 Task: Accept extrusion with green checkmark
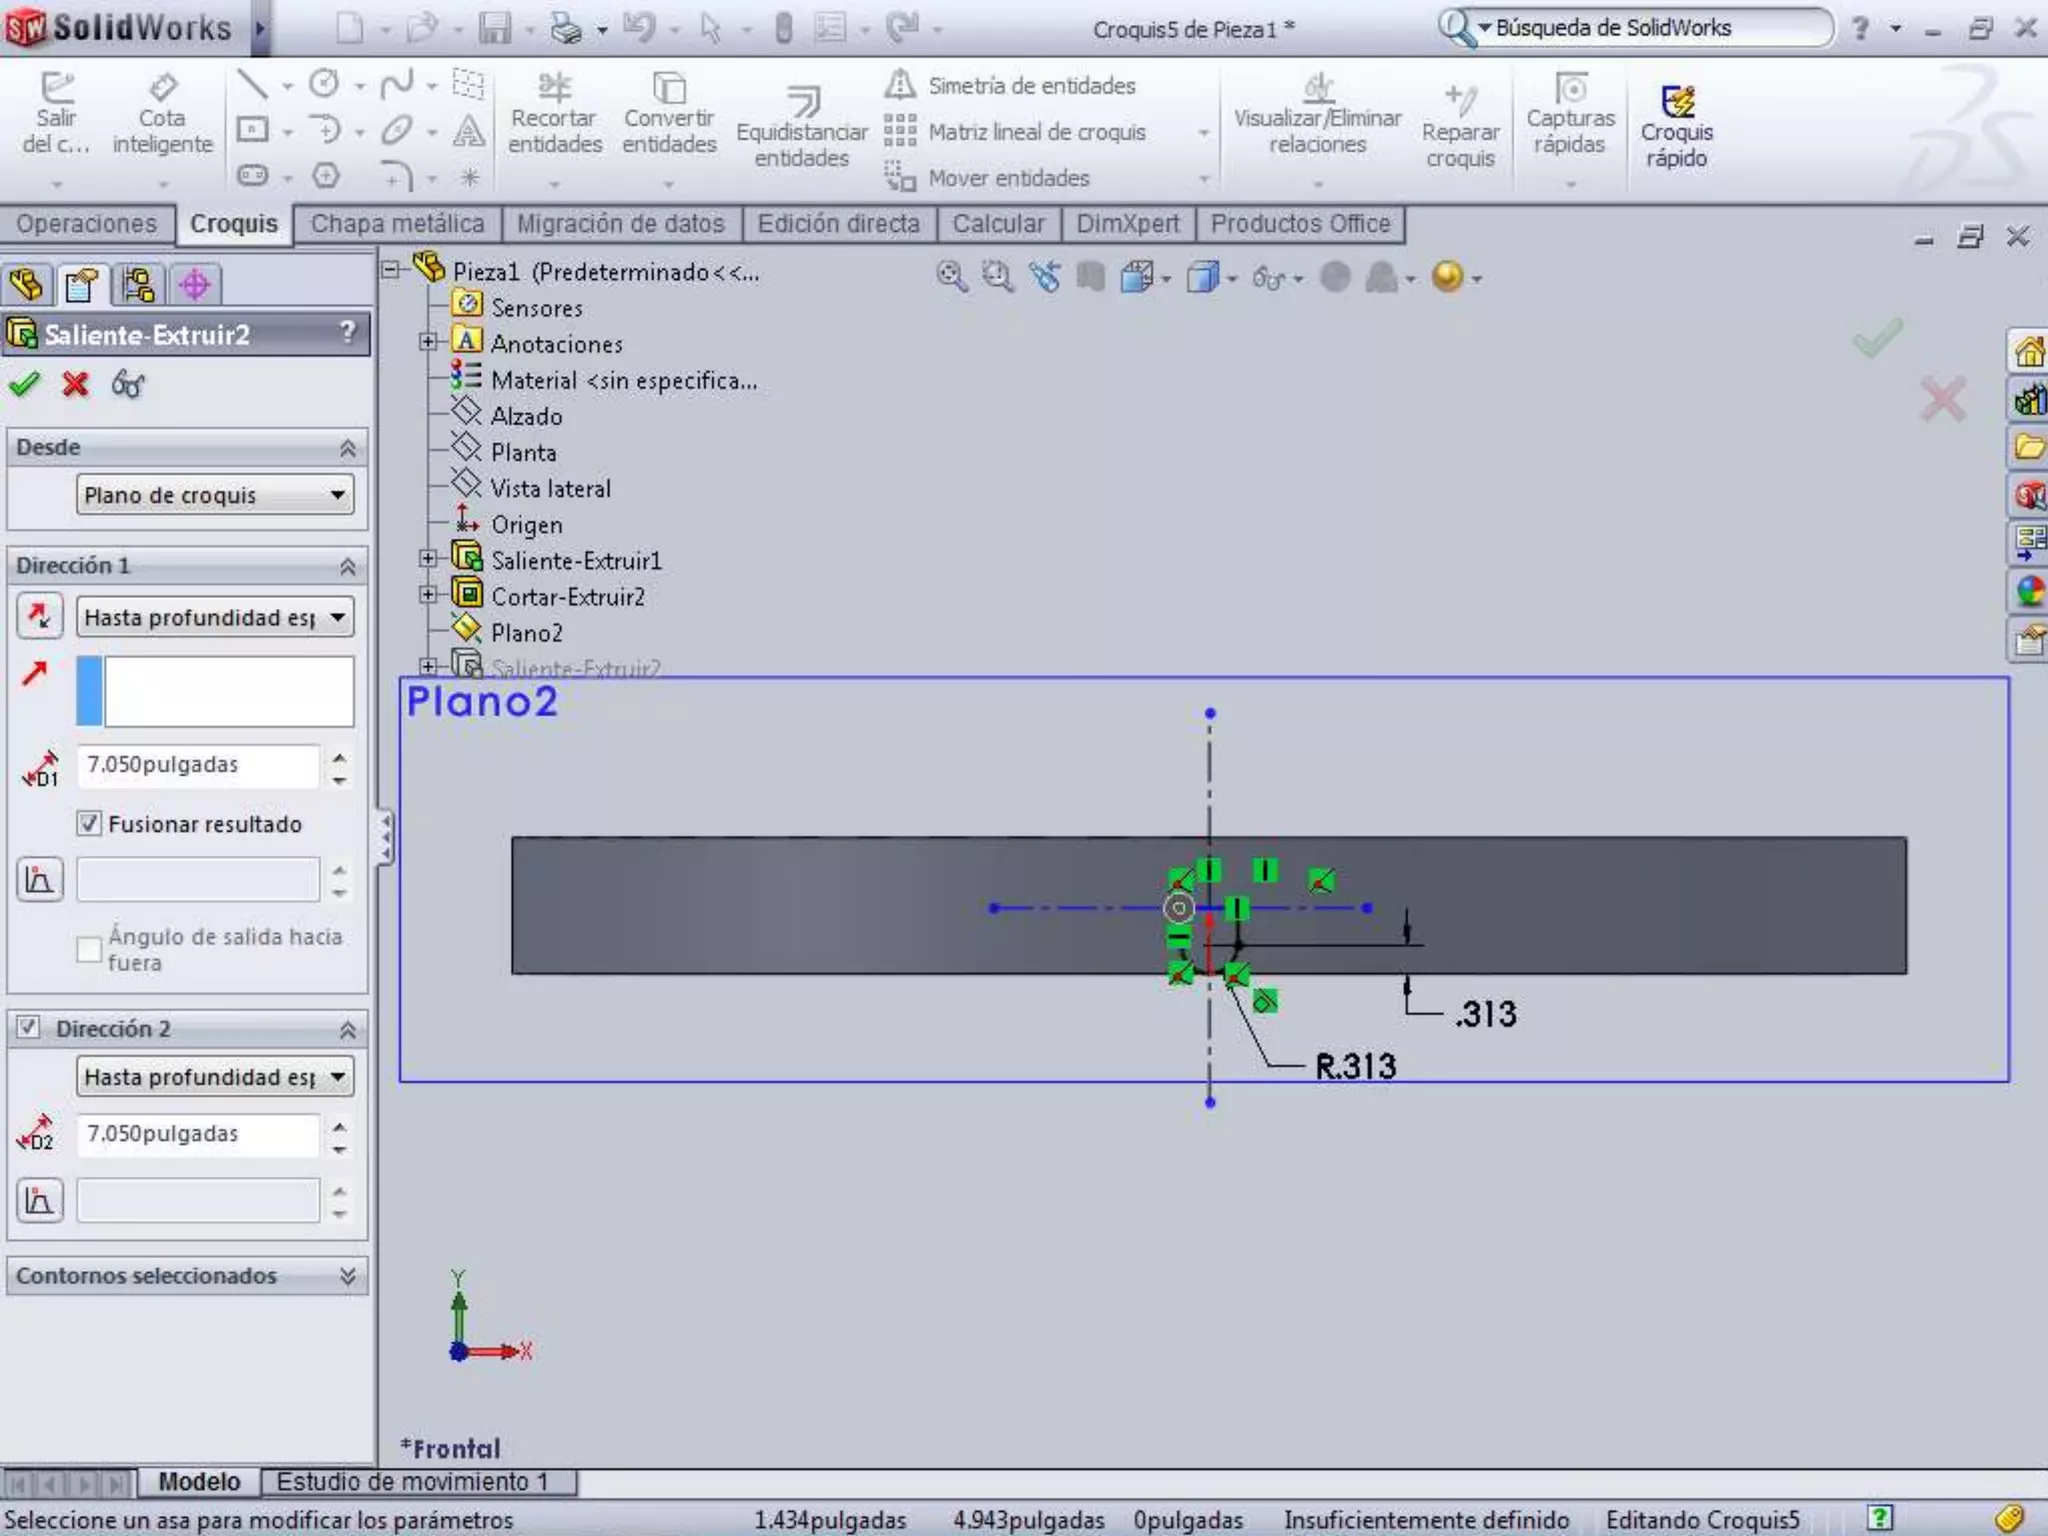tap(24, 384)
